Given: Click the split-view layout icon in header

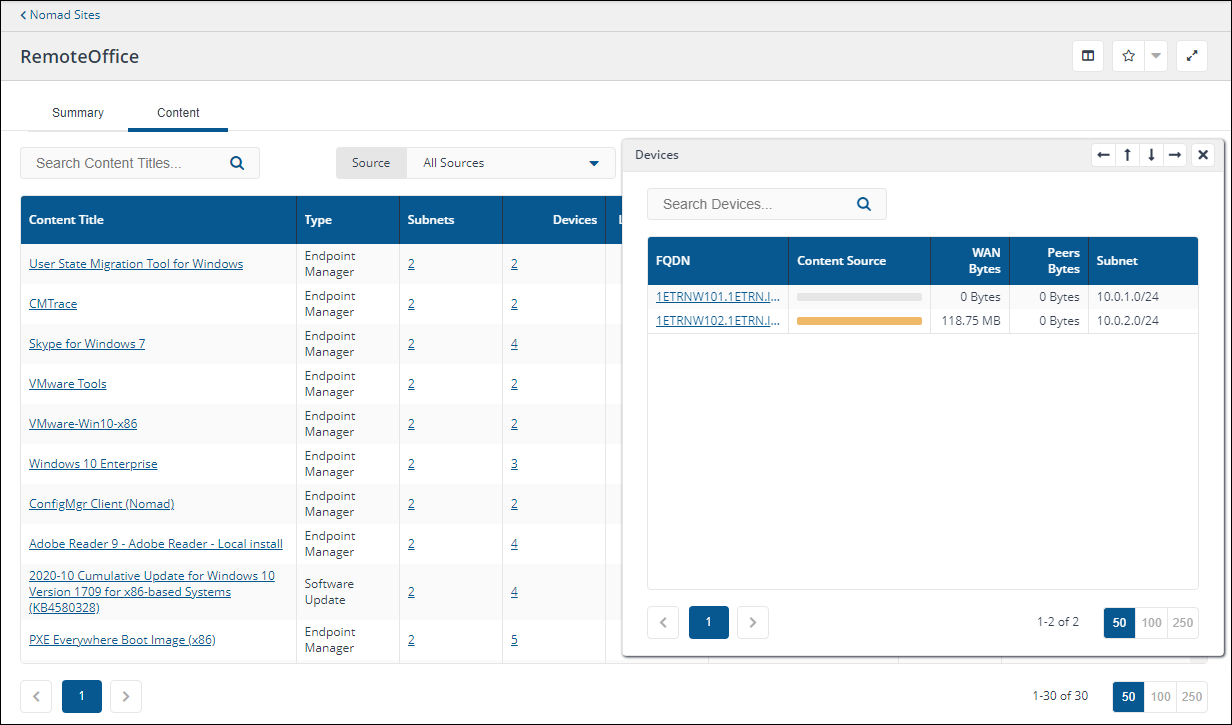Looking at the screenshot, I should 1088,56.
